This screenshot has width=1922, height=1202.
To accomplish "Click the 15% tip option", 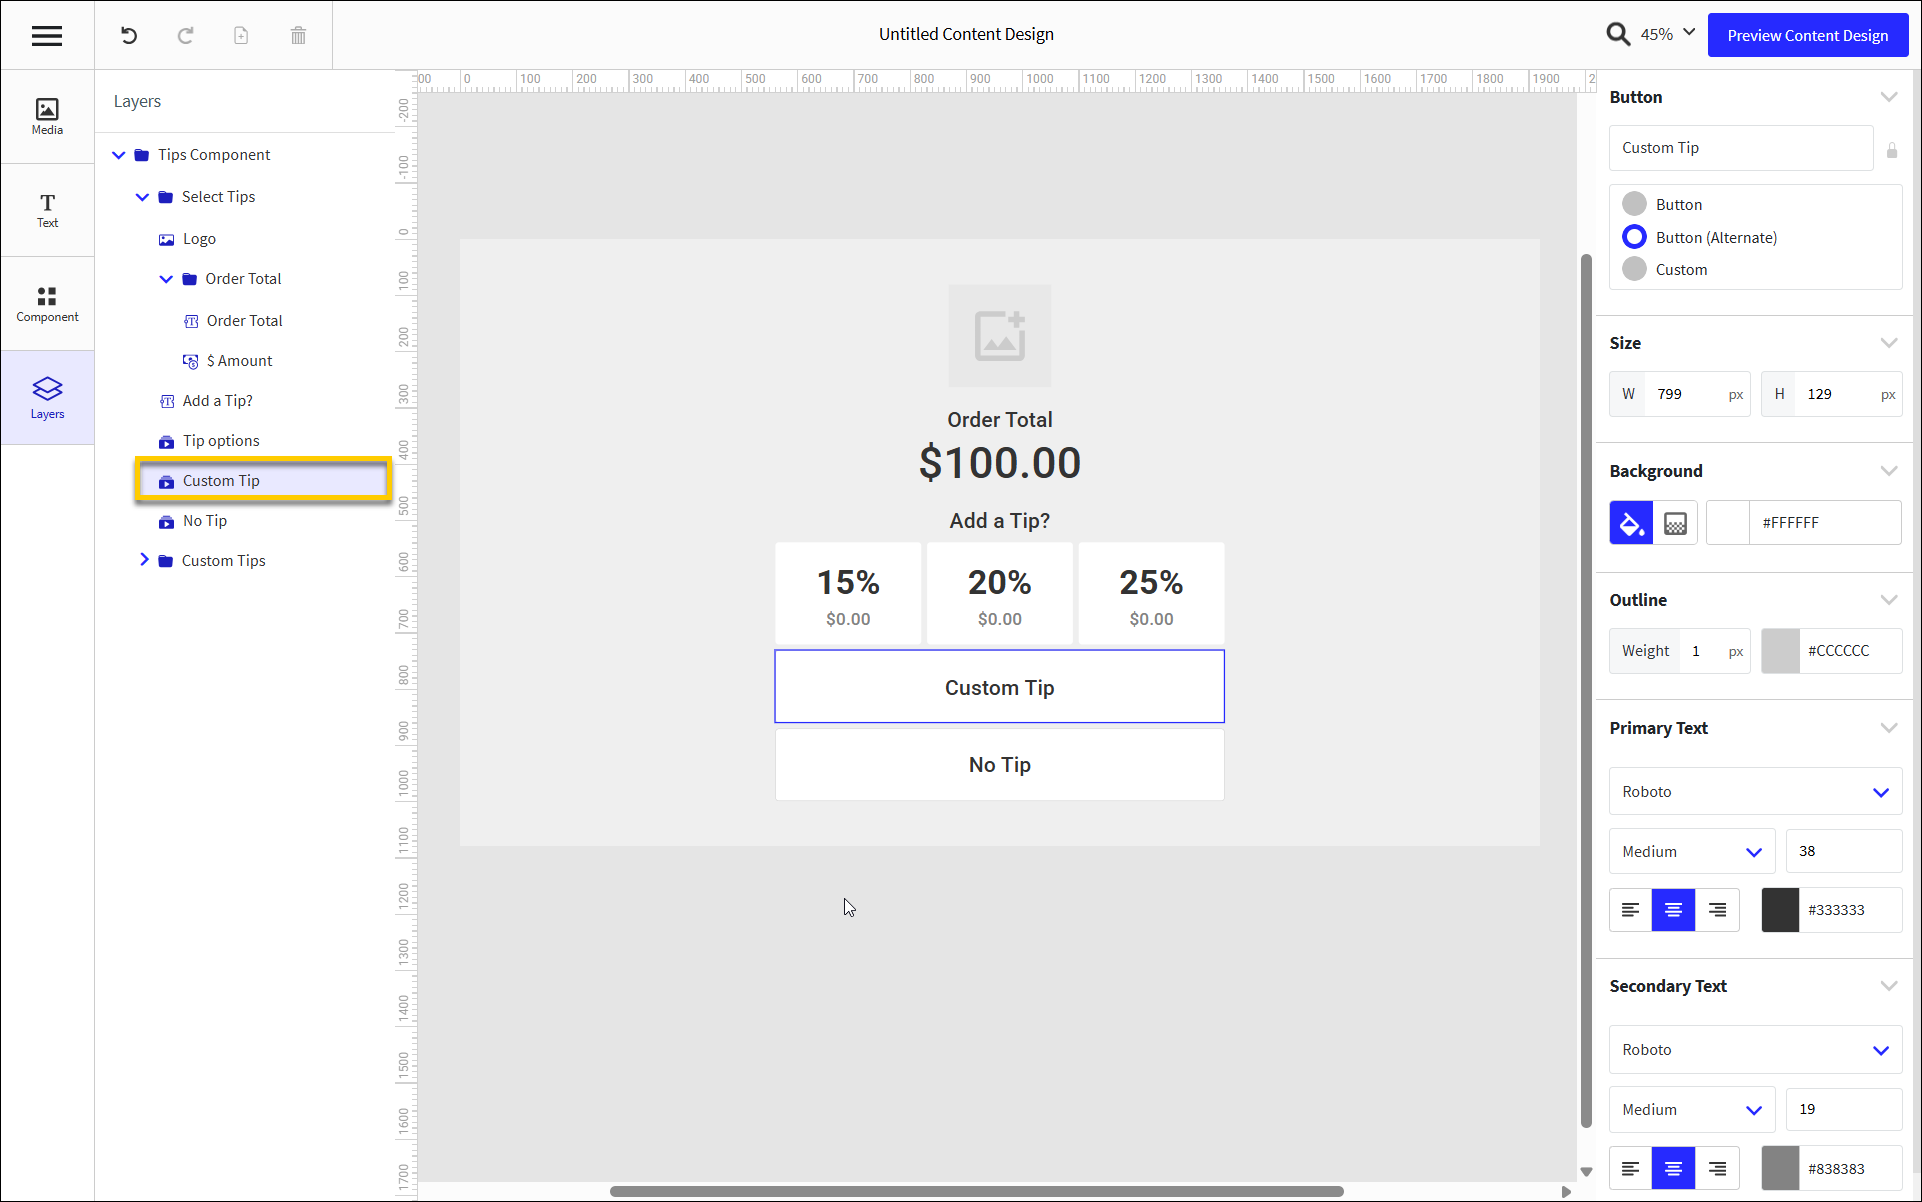I will [x=848, y=594].
